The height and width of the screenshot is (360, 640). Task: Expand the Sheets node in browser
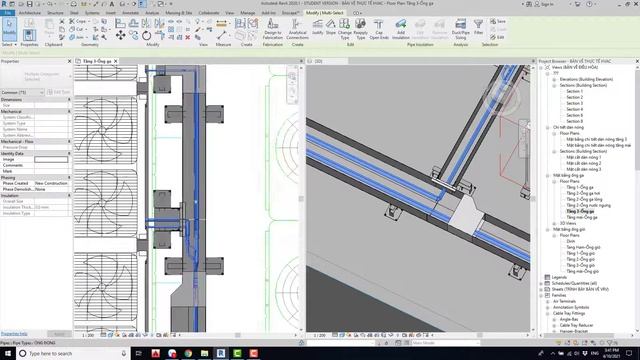[541, 290]
